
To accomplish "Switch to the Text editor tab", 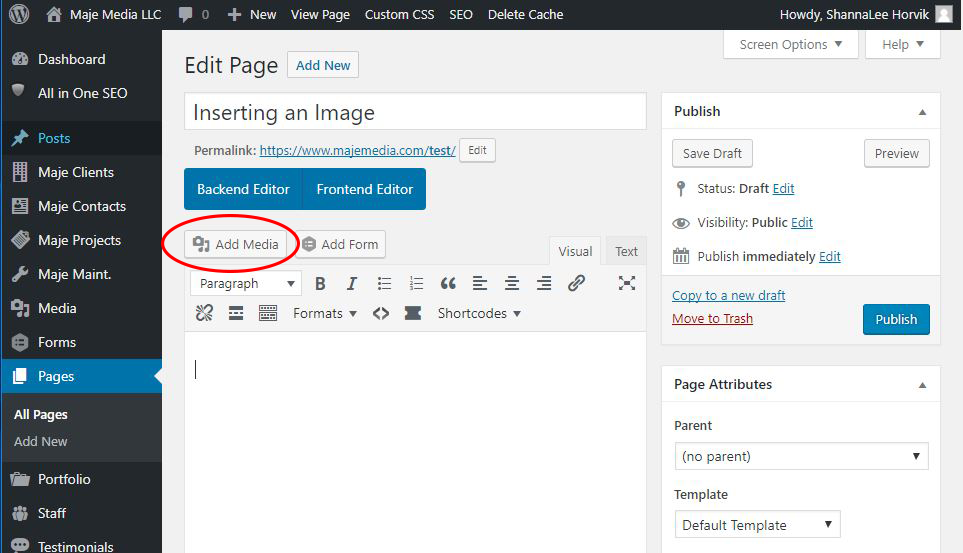I will pos(626,251).
